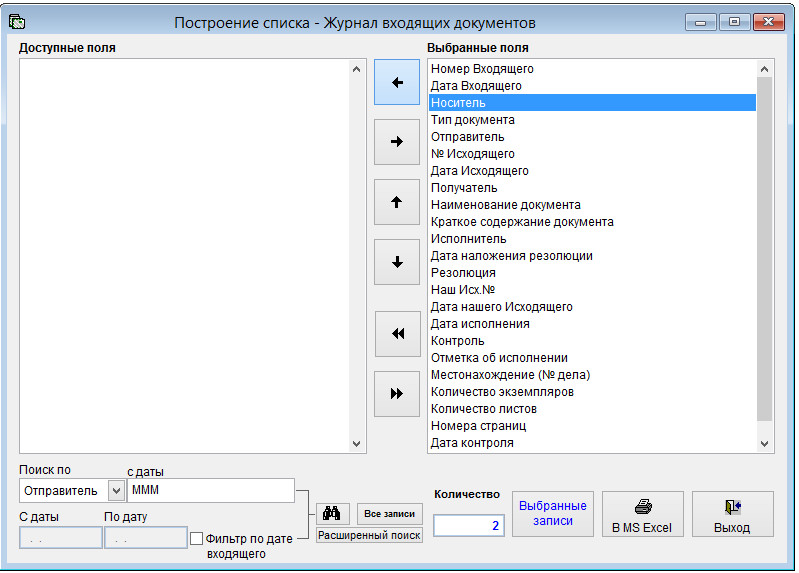Select Количество листов field

[592, 408]
